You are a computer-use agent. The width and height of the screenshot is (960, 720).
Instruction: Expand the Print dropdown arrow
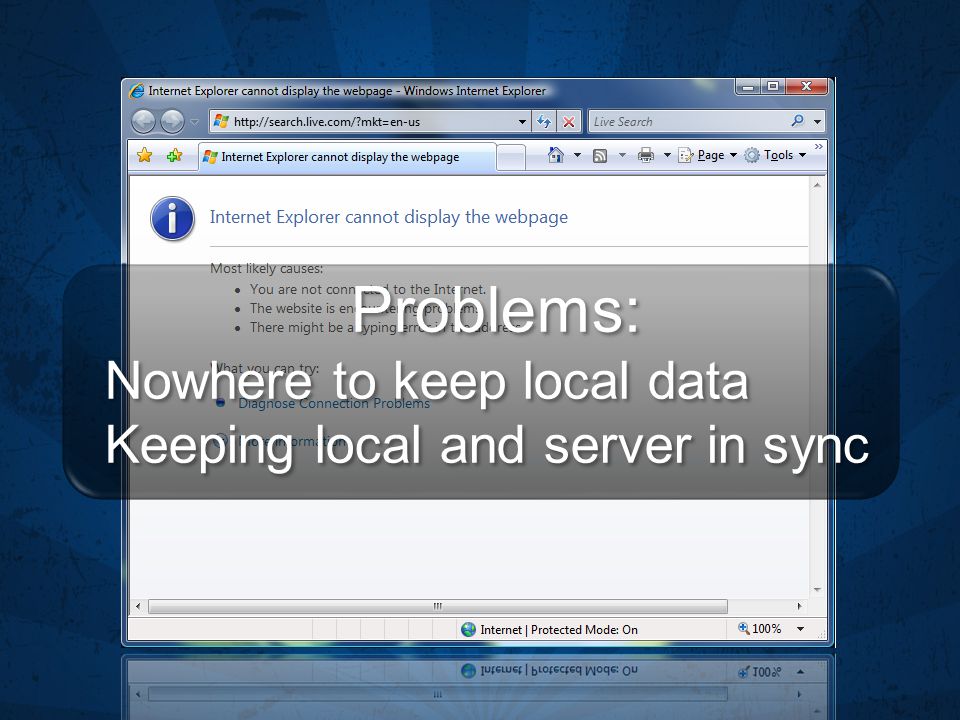pyautogui.click(x=667, y=155)
